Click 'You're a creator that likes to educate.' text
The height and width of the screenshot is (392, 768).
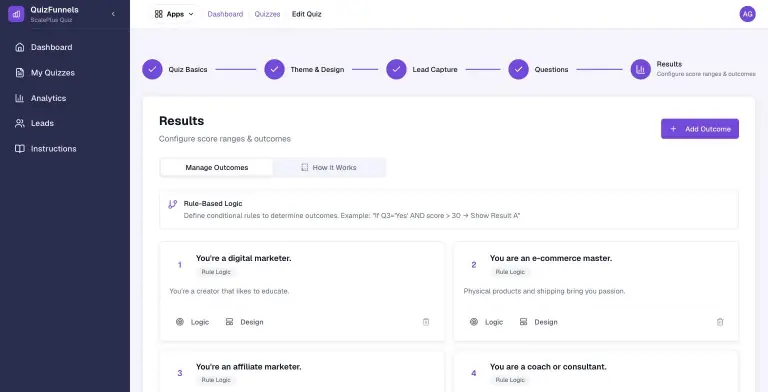point(229,291)
